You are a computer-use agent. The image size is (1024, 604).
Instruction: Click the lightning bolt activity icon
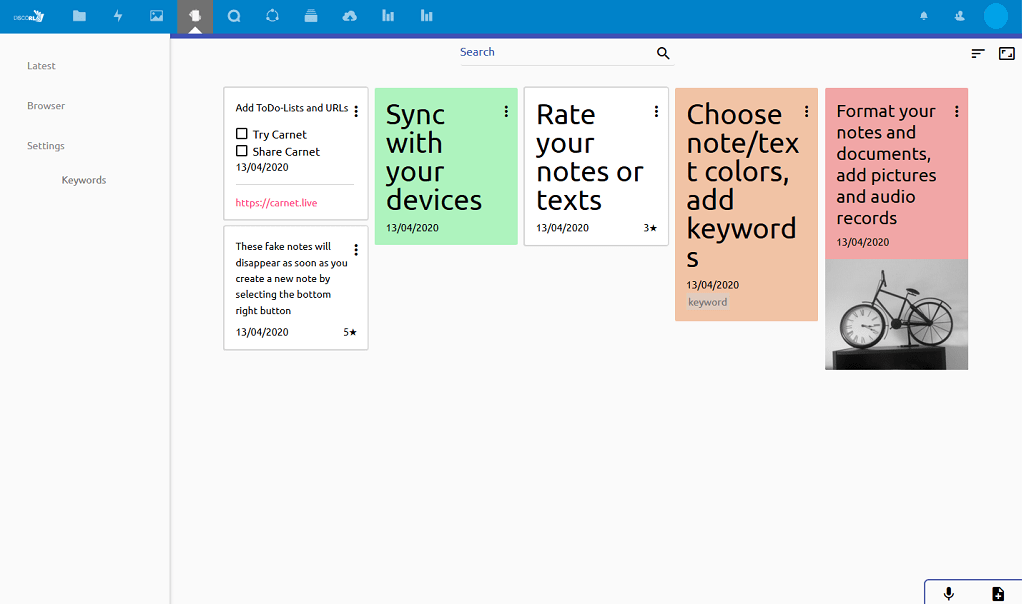[x=118, y=16]
